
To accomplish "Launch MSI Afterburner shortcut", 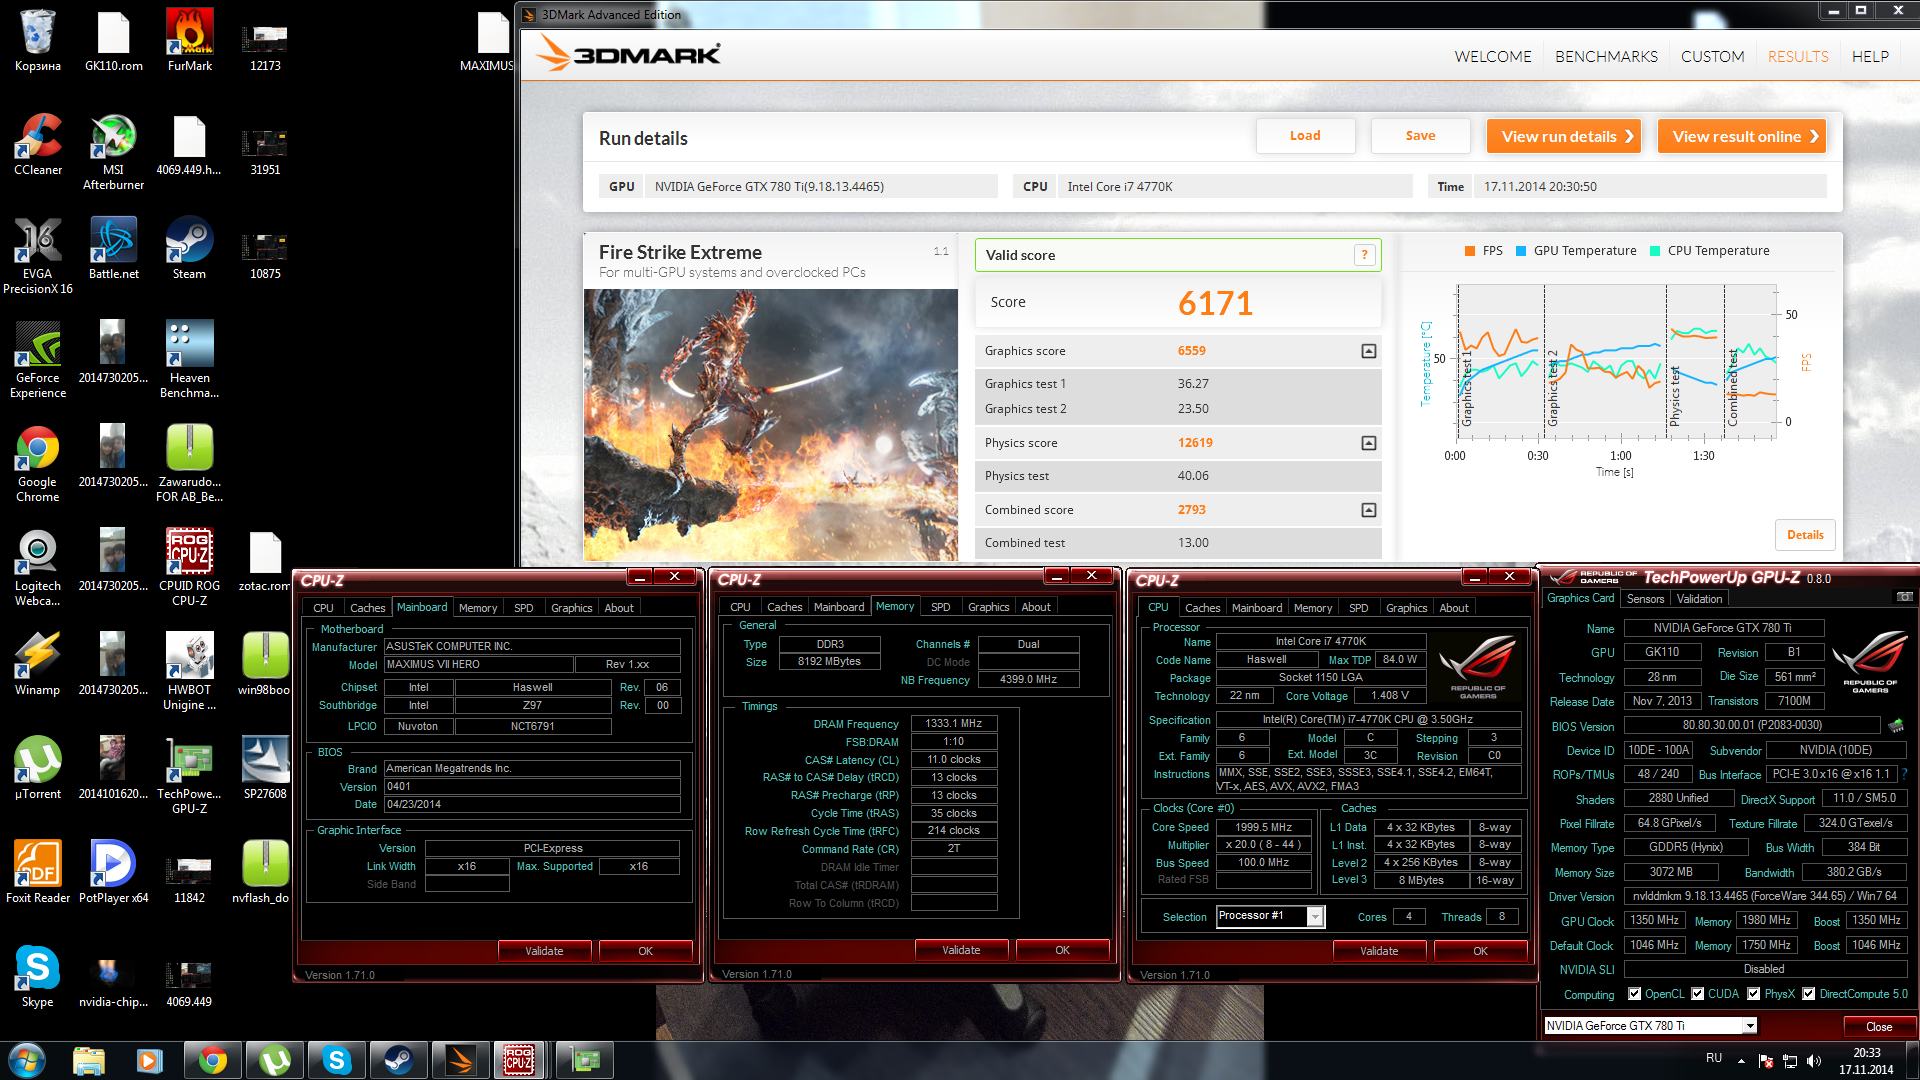I will click(113, 151).
